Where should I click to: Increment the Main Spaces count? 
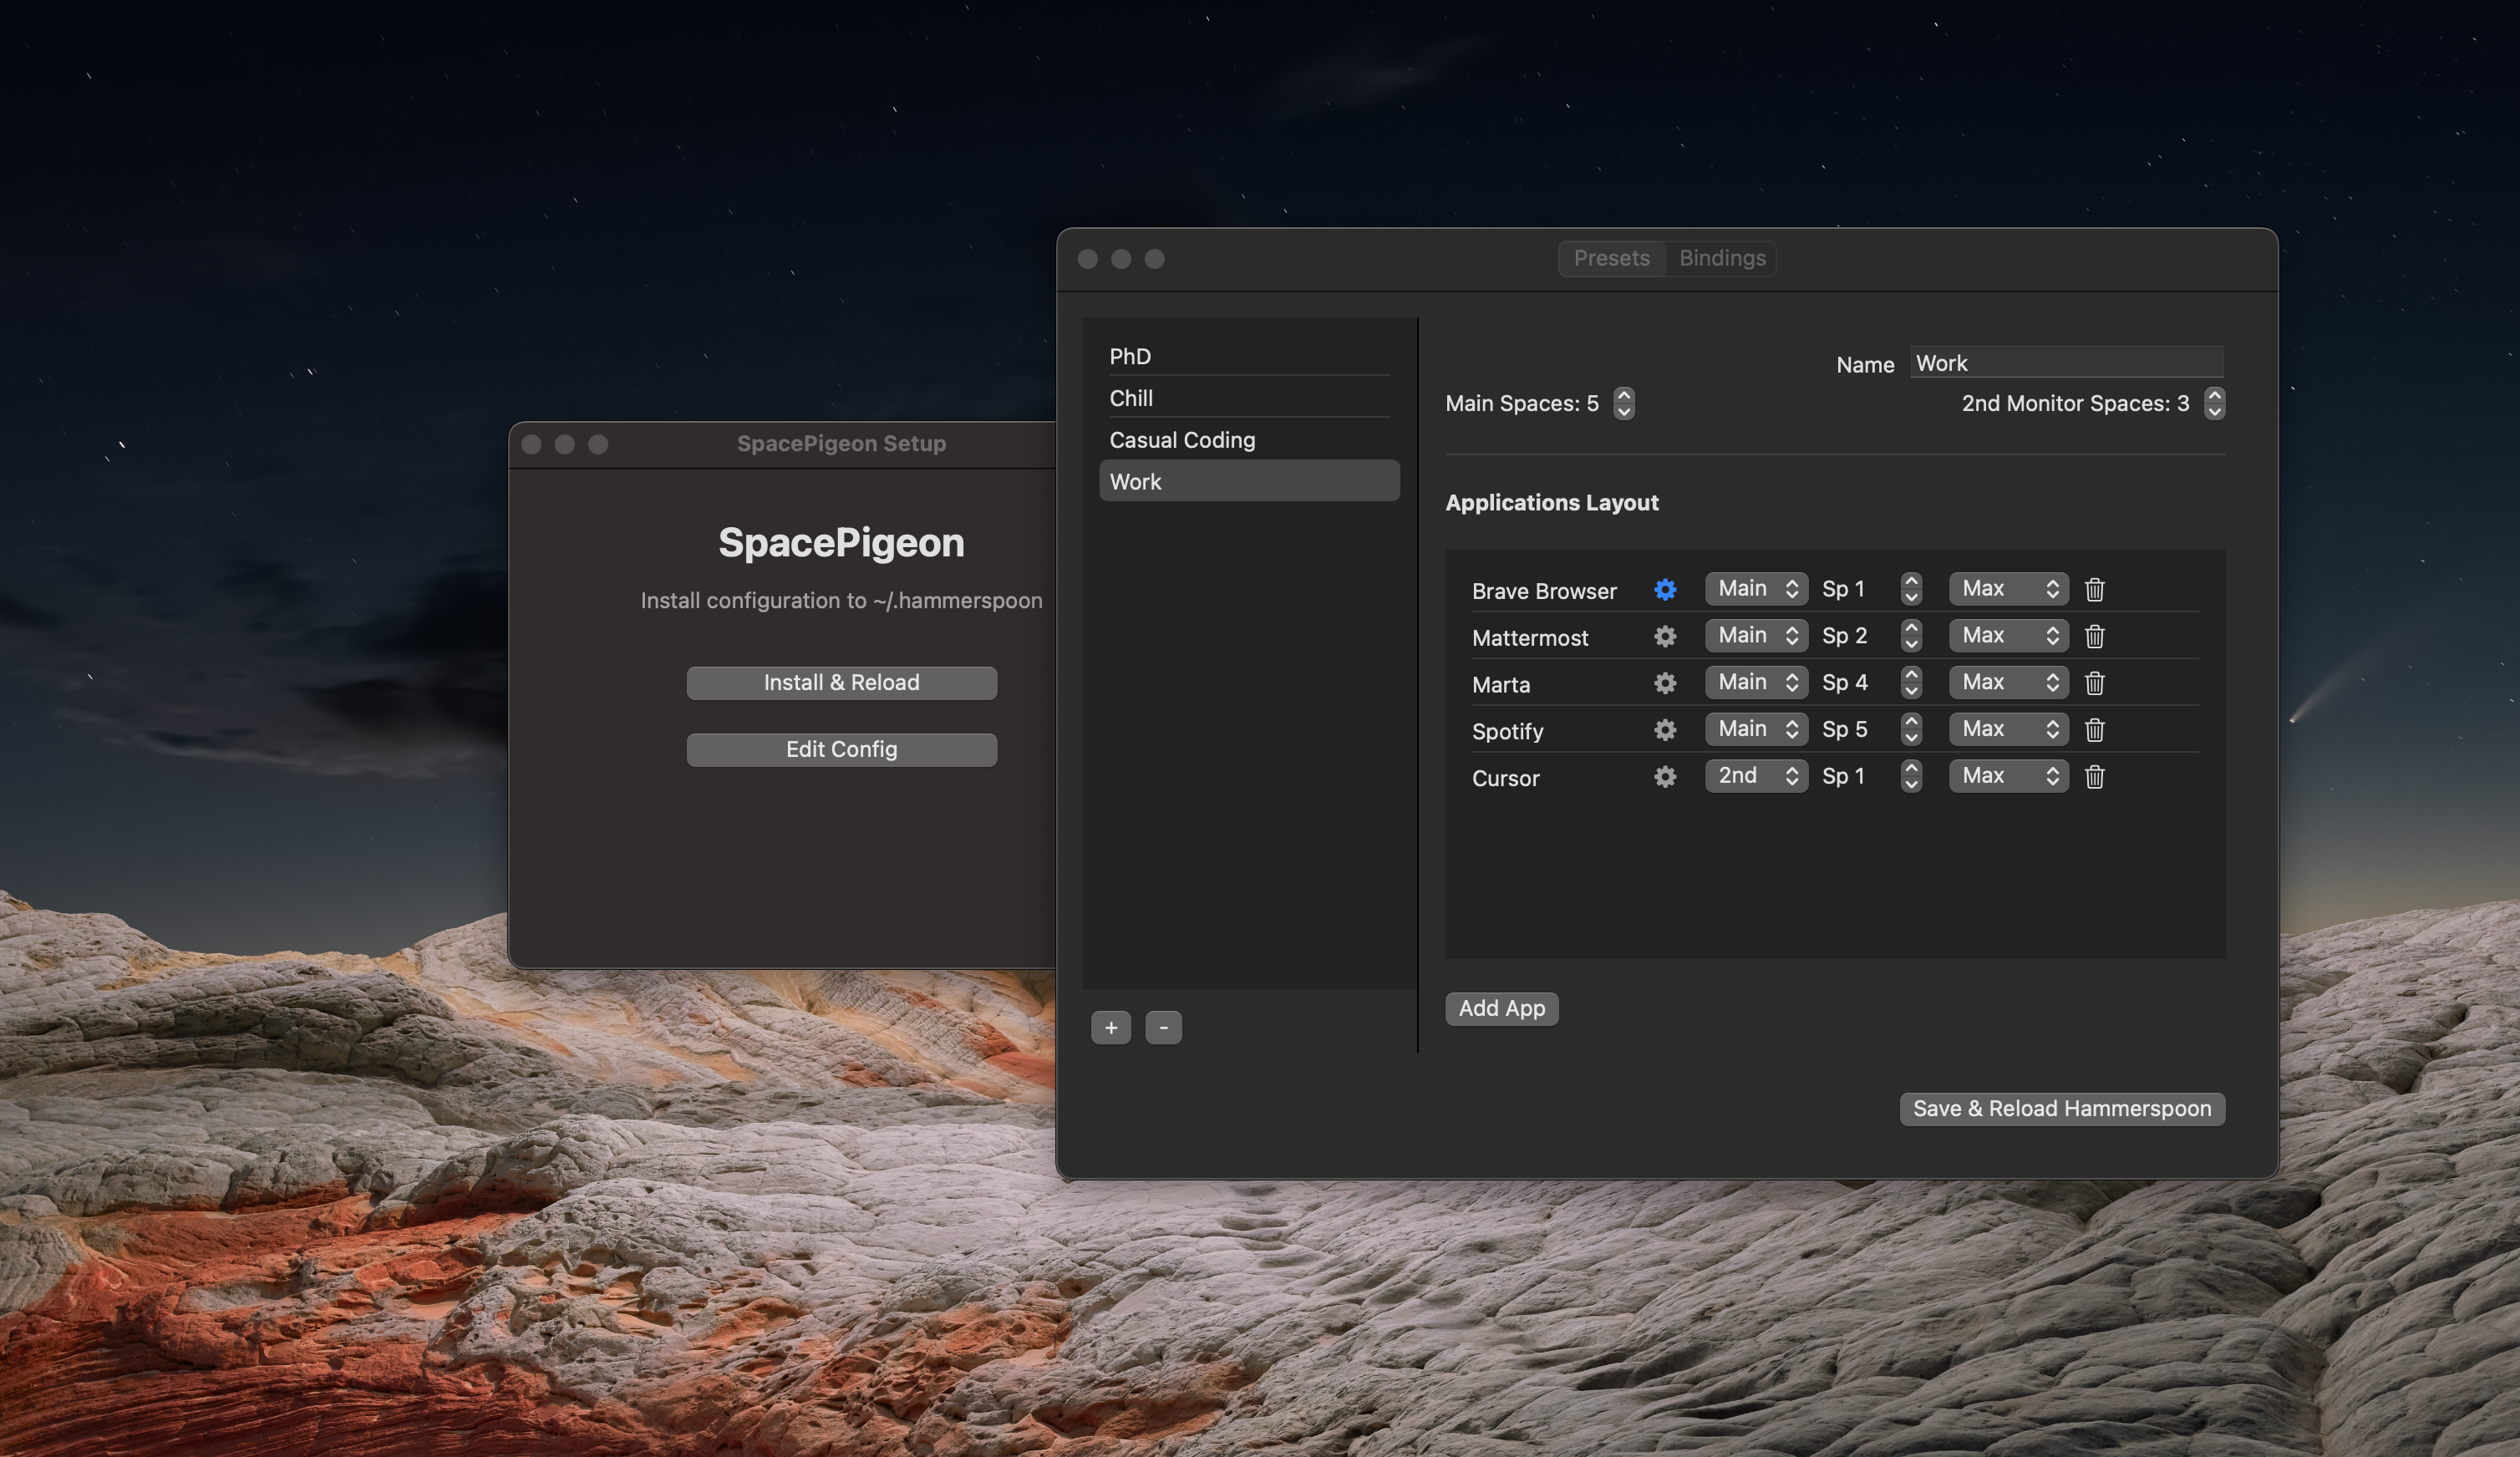click(1623, 396)
